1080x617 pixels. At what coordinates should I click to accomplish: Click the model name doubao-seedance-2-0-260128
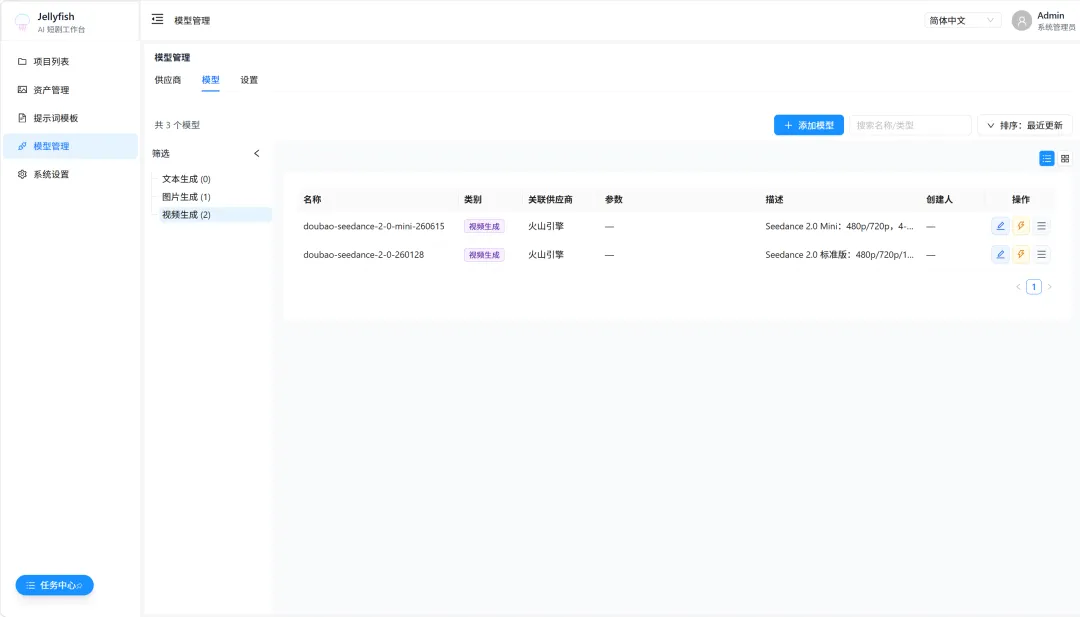click(364, 255)
